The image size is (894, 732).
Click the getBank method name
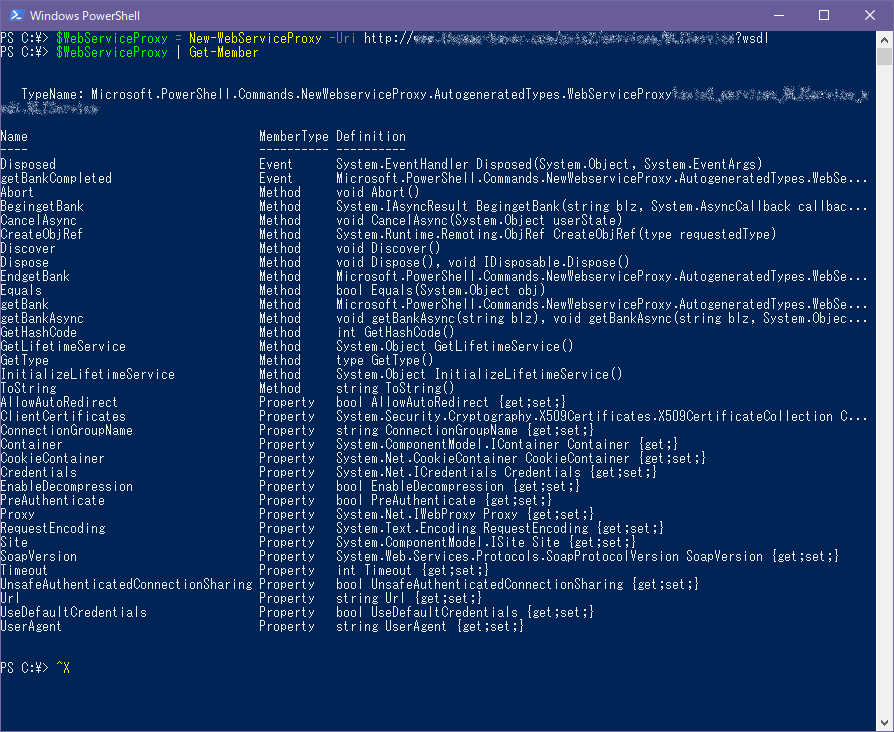pyautogui.click(x=25, y=304)
